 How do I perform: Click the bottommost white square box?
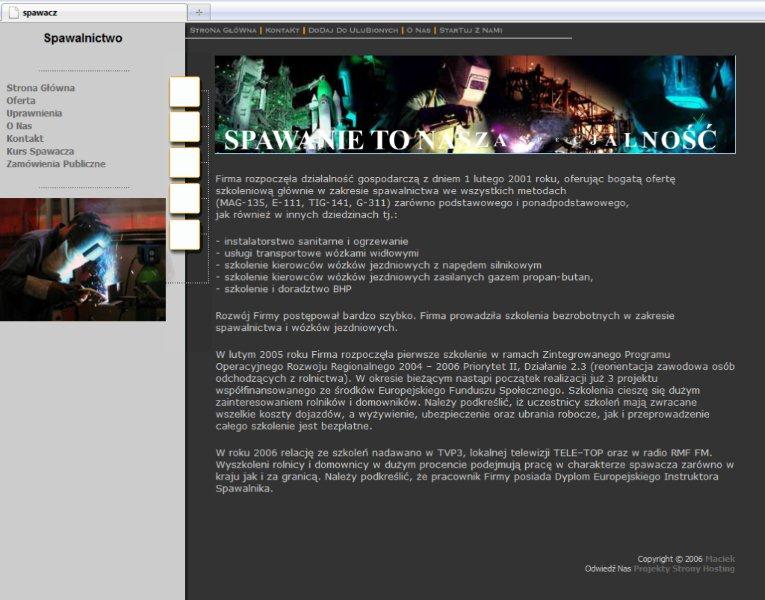[185, 235]
